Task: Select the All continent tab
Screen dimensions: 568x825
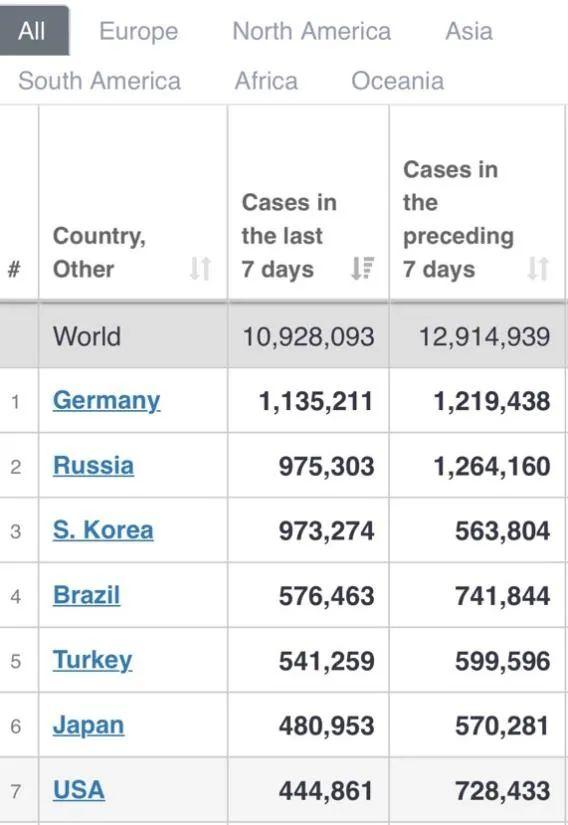Action: coord(33,31)
